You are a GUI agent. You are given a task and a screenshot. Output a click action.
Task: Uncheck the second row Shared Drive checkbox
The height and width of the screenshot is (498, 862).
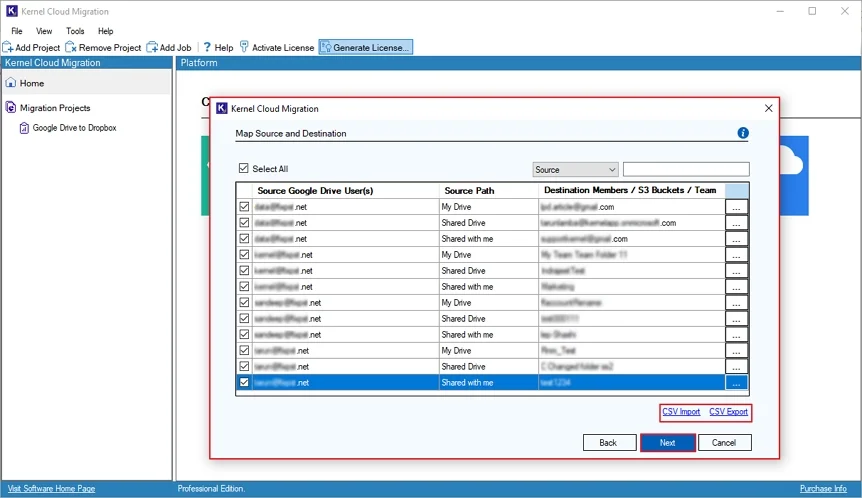click(x=244, y=223)
